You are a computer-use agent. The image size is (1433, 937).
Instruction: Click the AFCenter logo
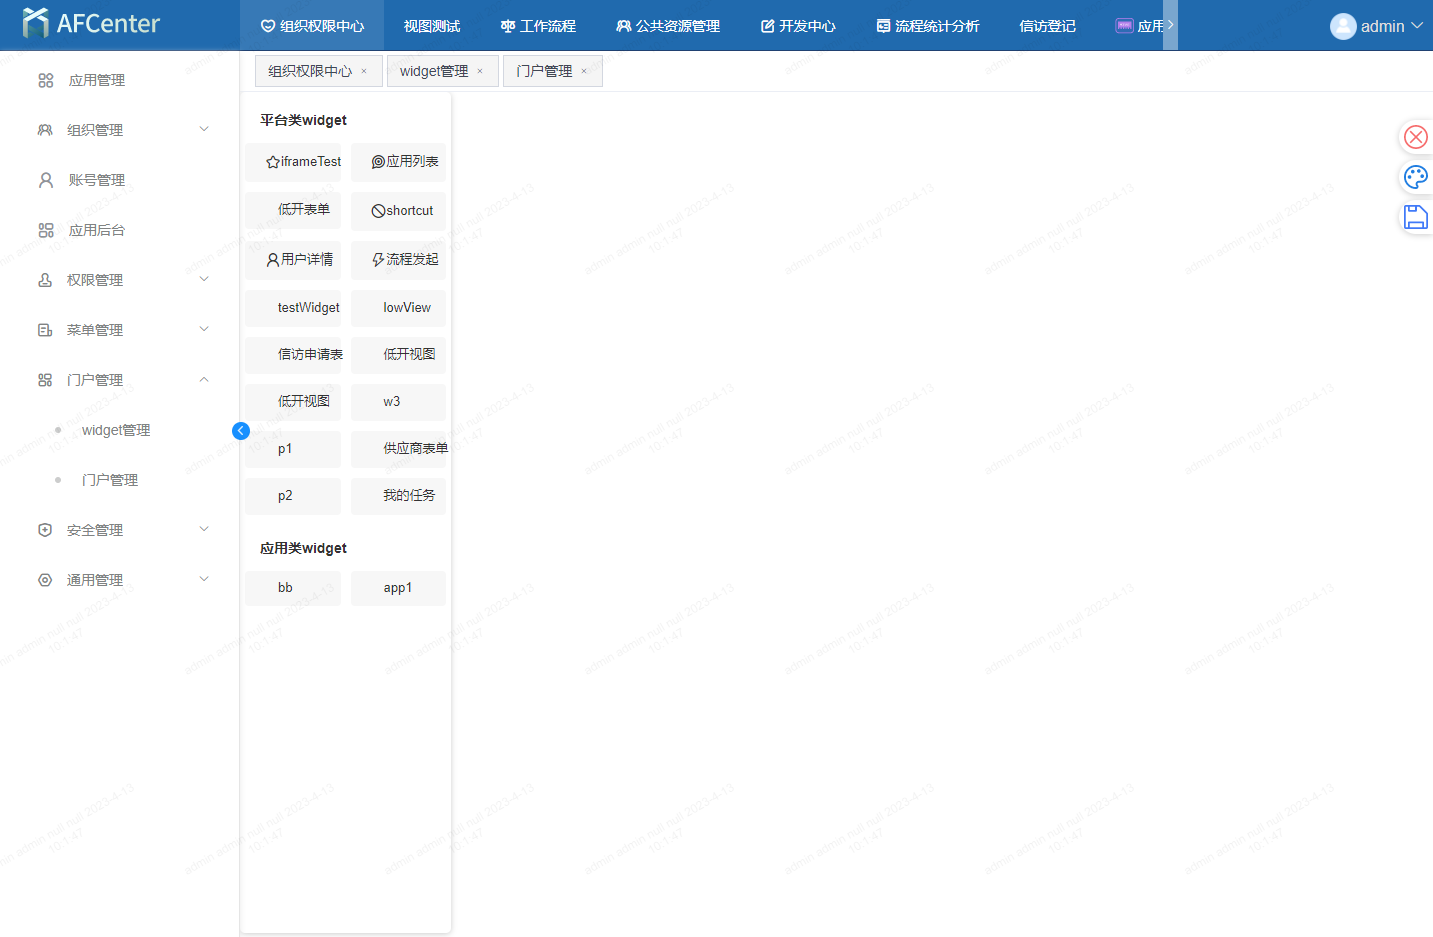(x=91, y=24)
